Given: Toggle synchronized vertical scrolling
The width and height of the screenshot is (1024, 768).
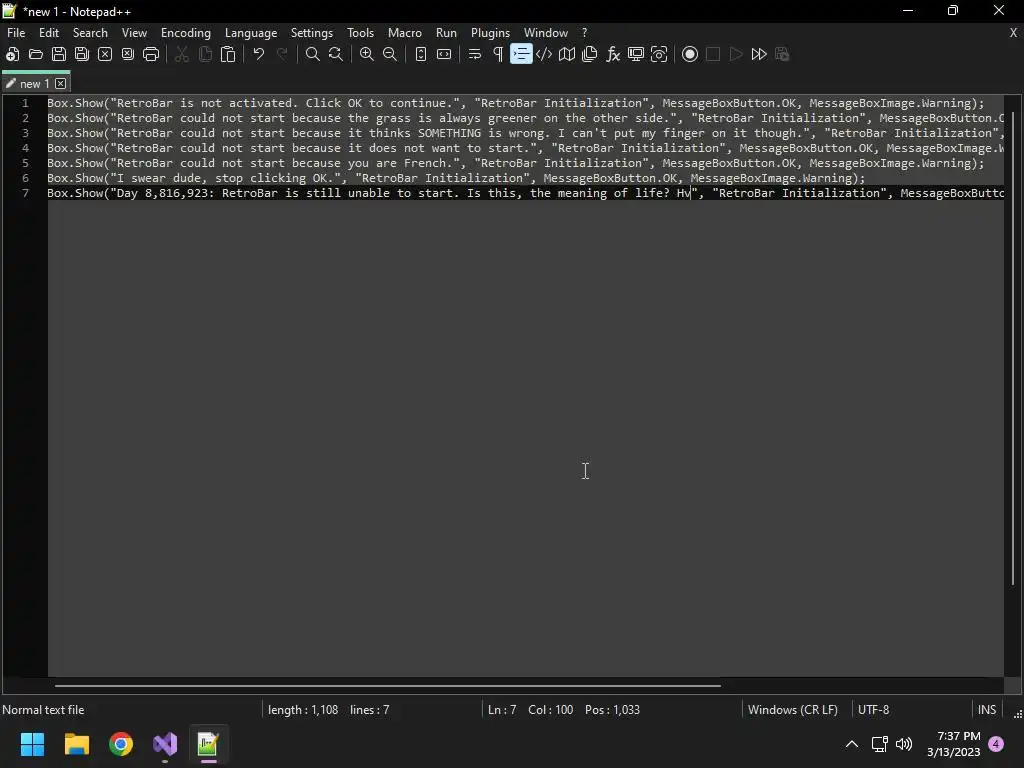Looking at the screenshot, I should coord(421,54).
